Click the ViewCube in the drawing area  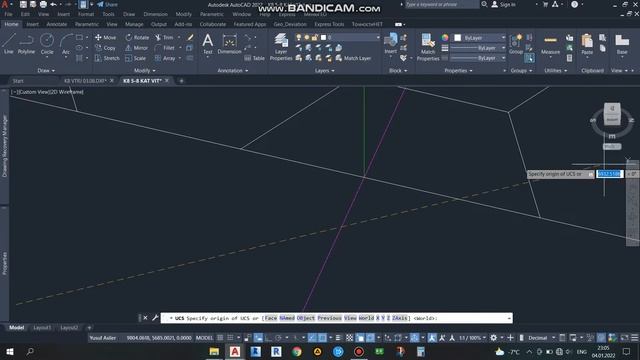coord(612,114)
